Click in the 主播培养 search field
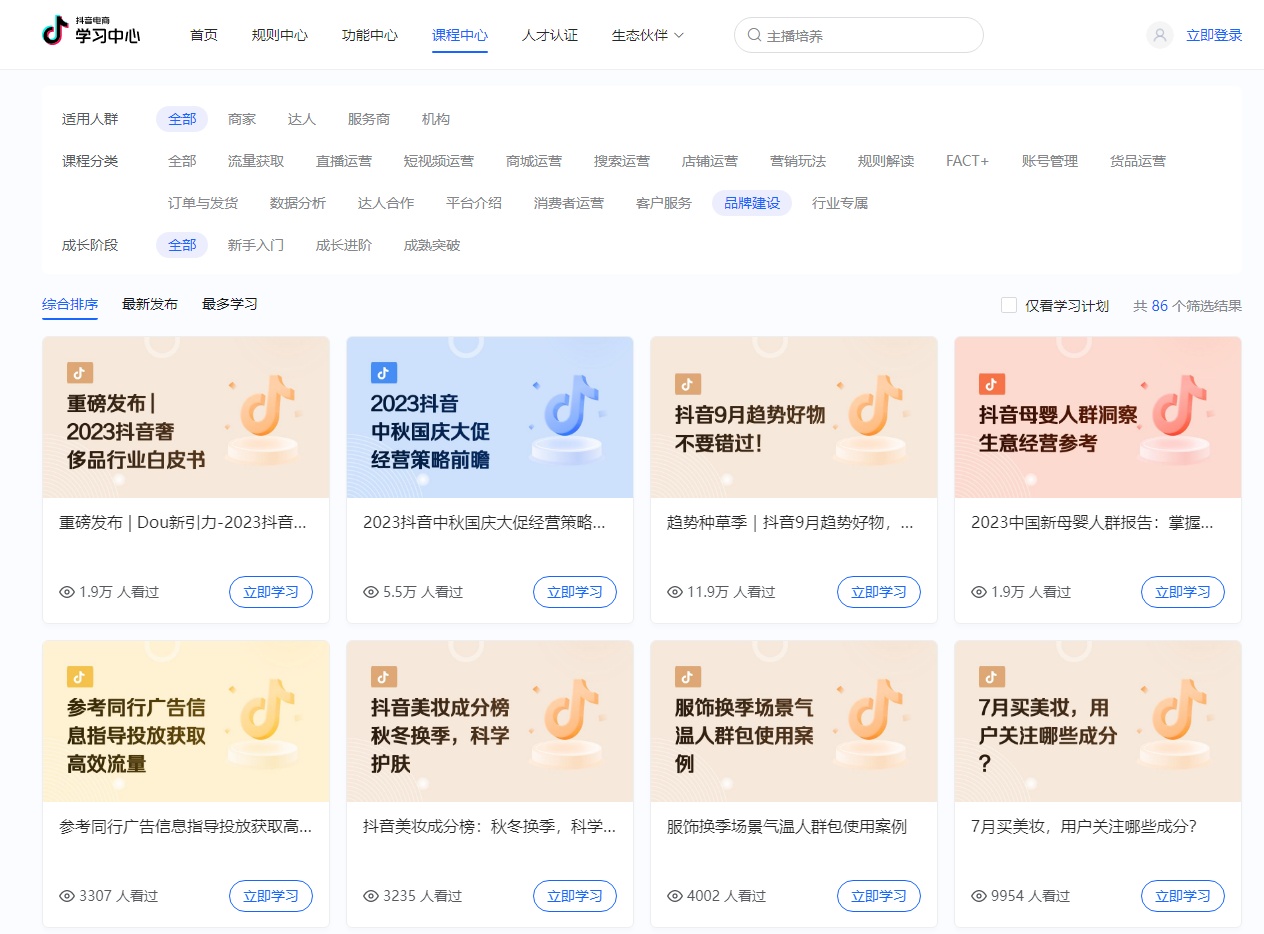This screenshot has height=934, width=1264. (859, 35)
